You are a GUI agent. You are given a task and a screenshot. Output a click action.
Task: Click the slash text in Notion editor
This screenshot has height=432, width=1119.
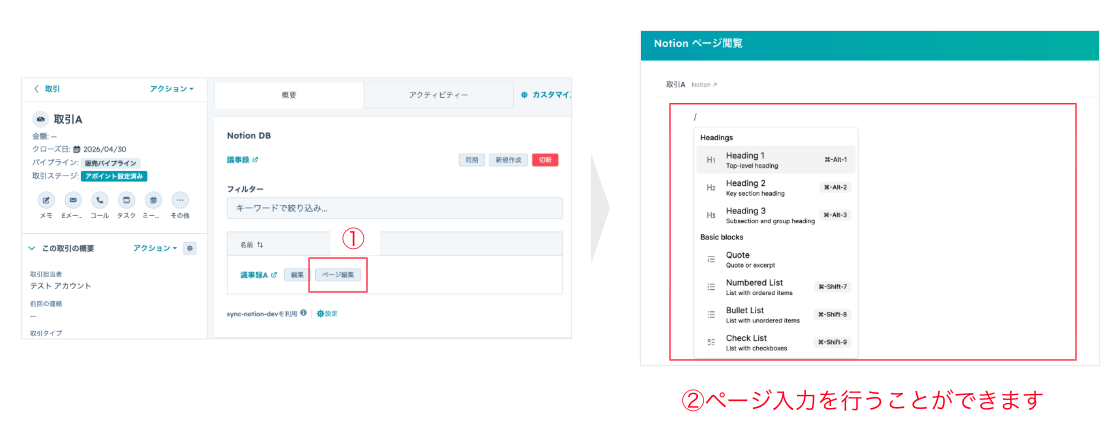(x=694, y=116)
